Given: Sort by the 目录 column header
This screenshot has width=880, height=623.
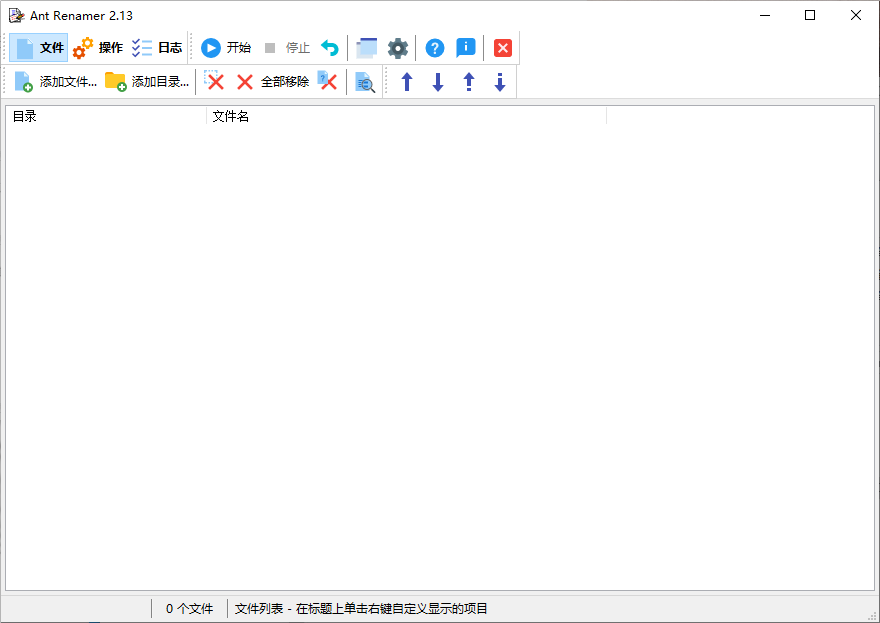Looking at the screenshot, I should [106, 116].
